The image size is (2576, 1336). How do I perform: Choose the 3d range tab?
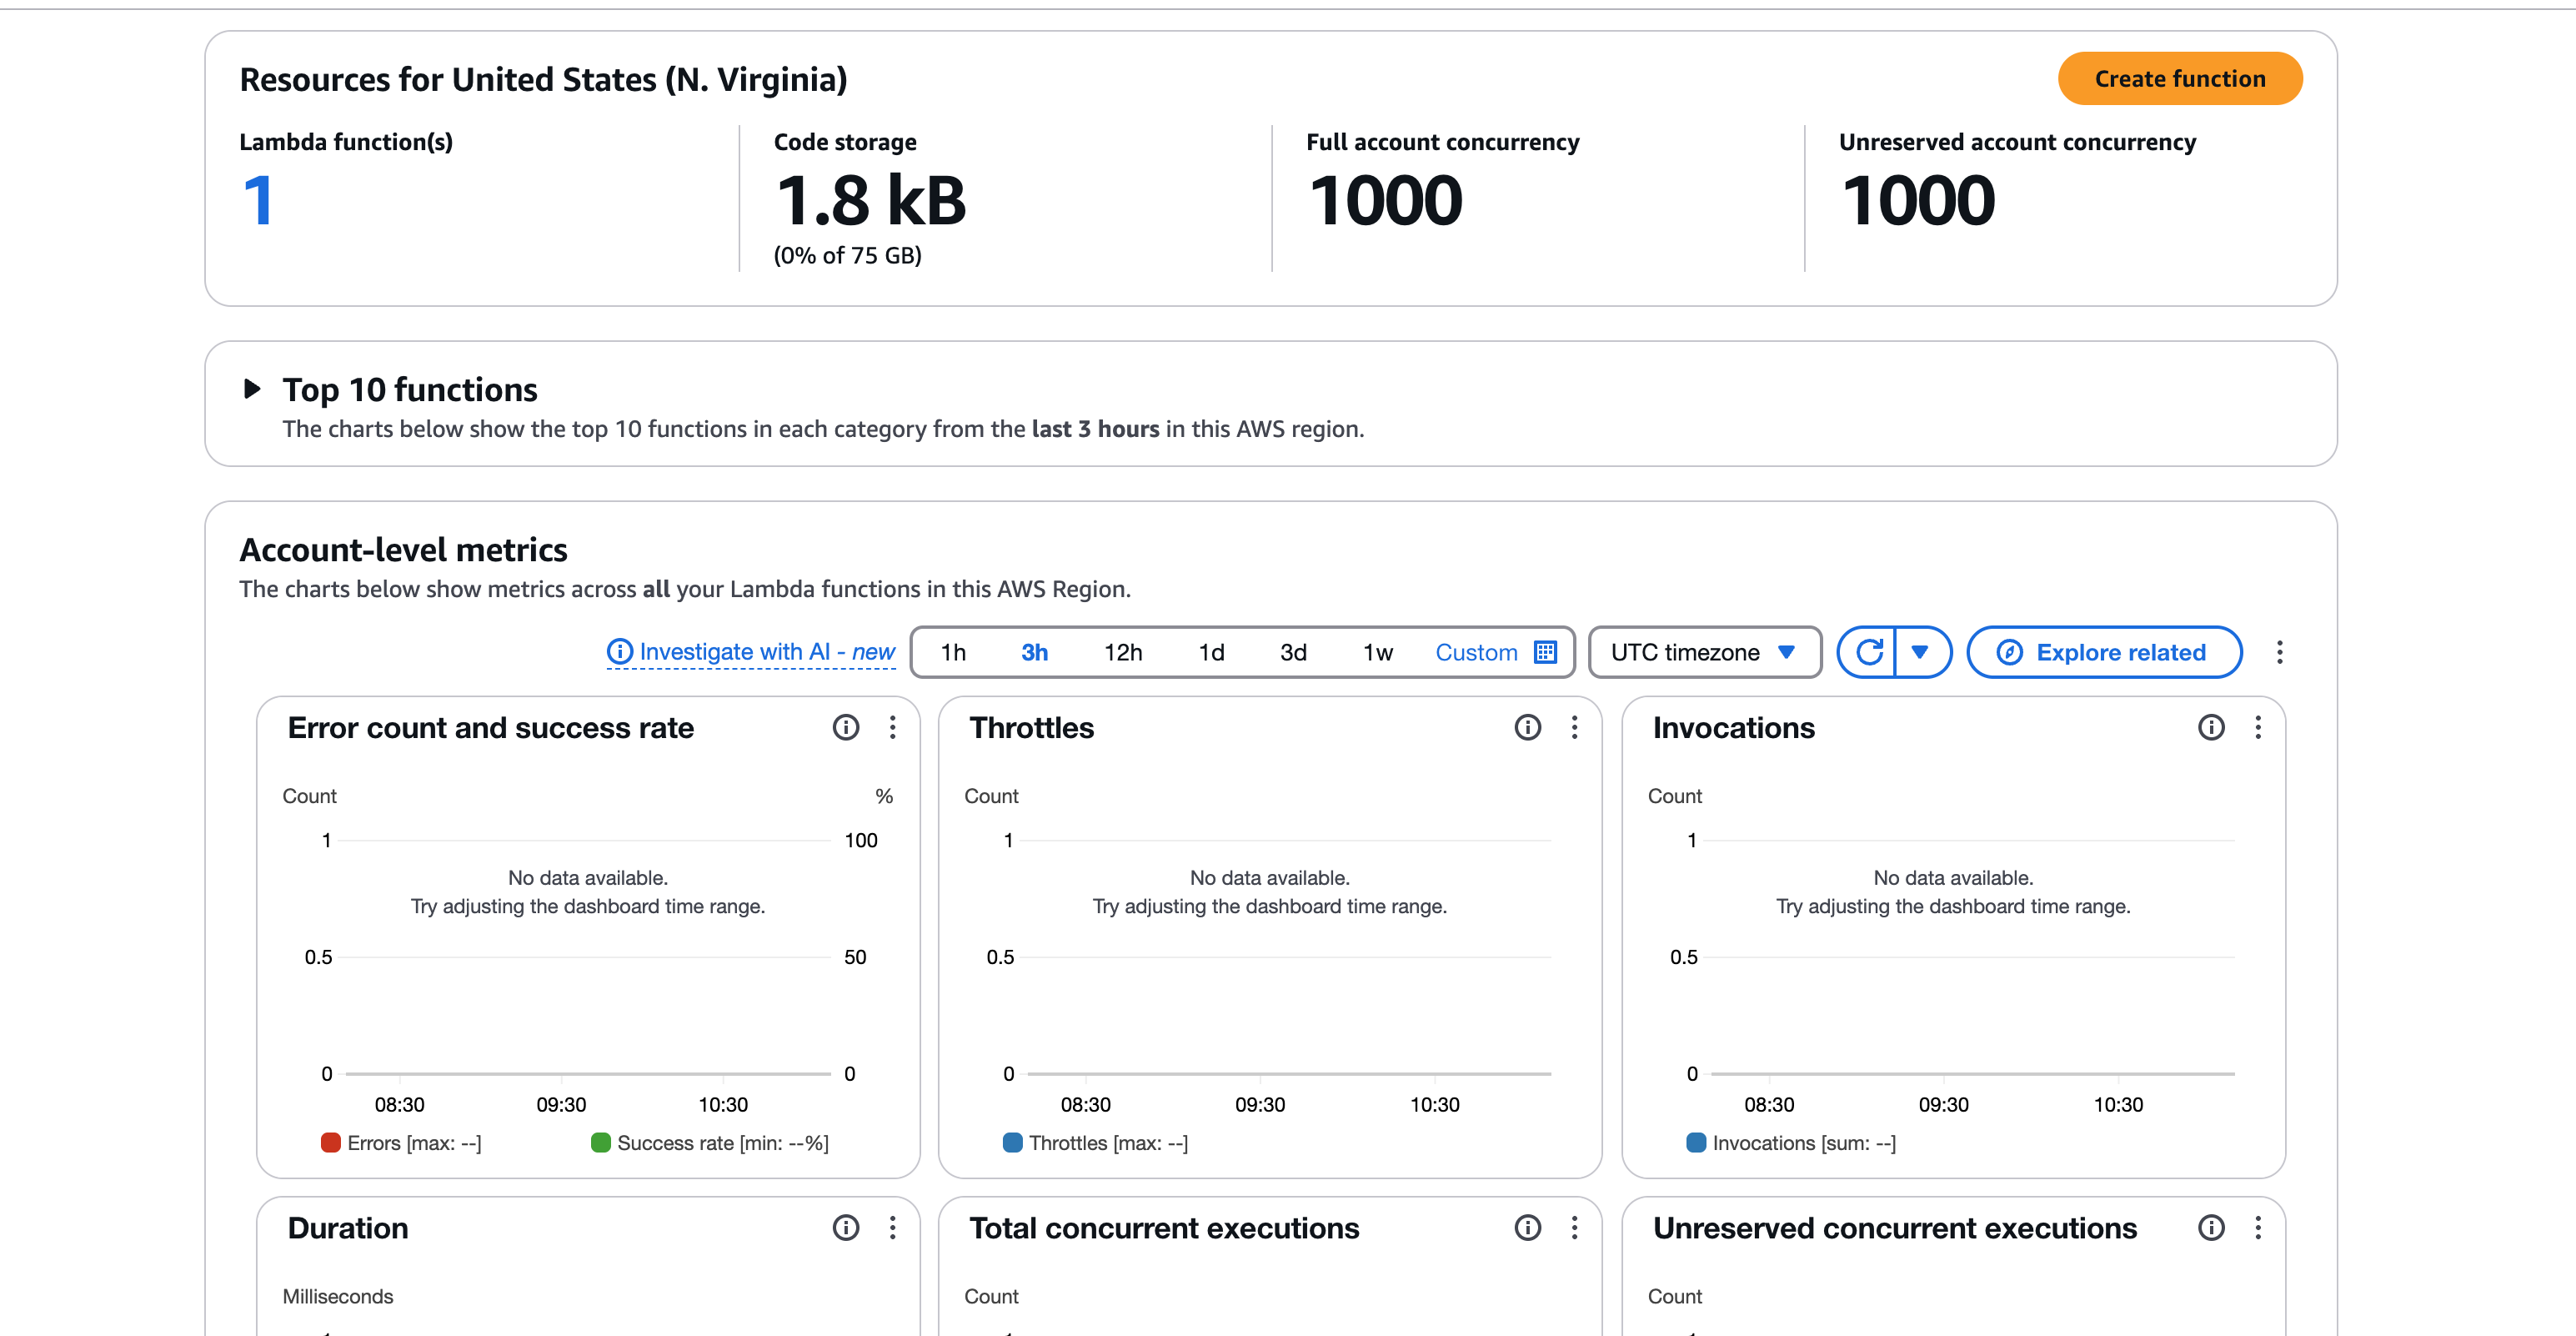(x=1293, y=652)
